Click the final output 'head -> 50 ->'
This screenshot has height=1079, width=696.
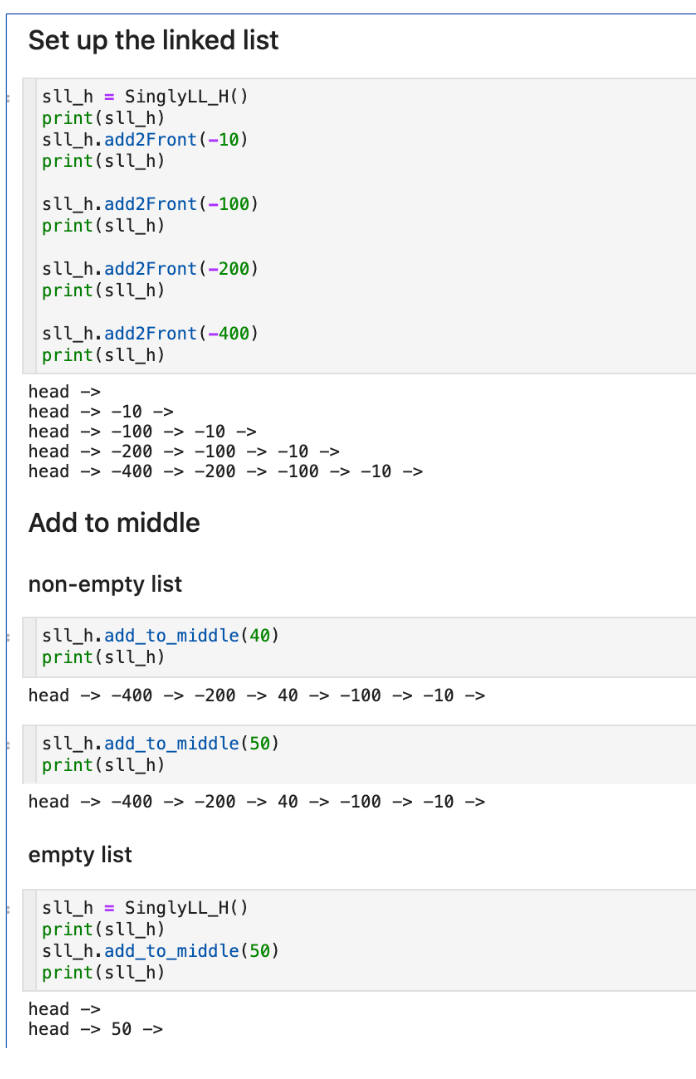tap(95, 1029)
